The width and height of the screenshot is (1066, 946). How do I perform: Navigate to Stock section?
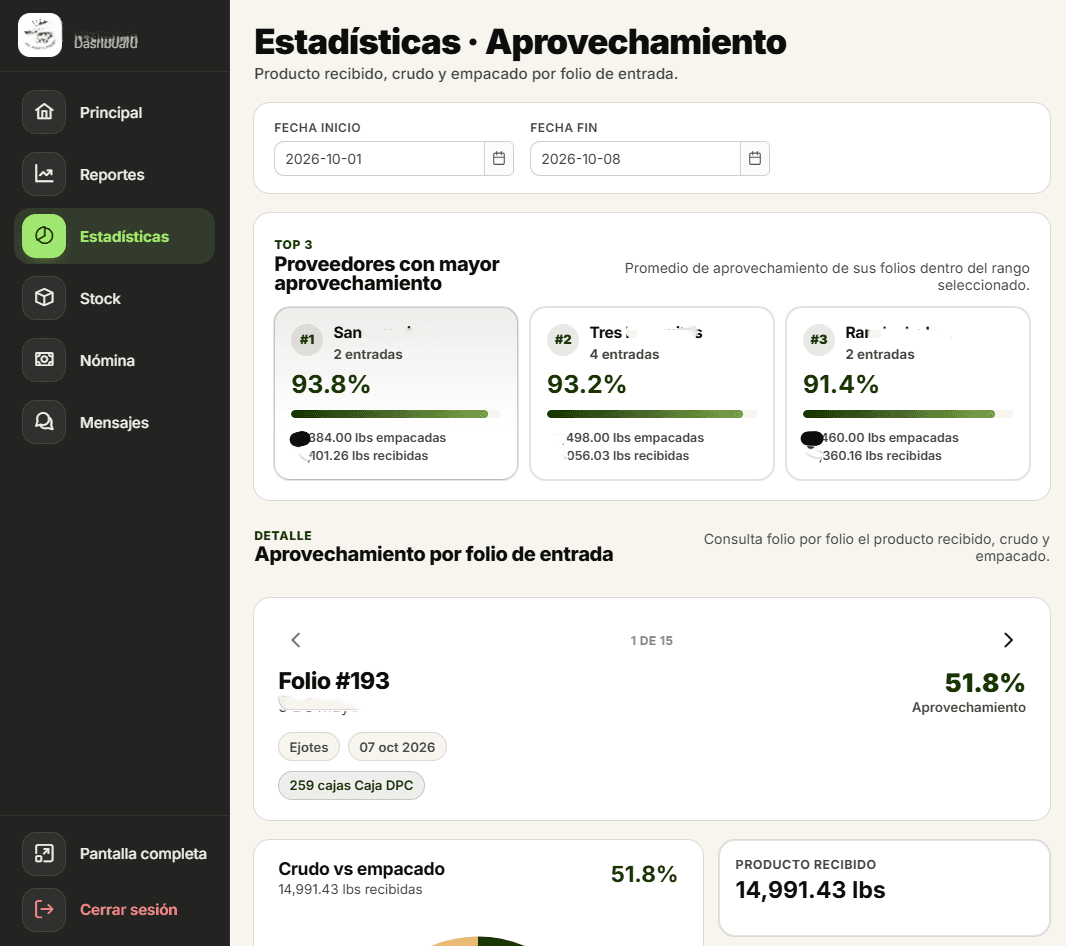(114, 298)
